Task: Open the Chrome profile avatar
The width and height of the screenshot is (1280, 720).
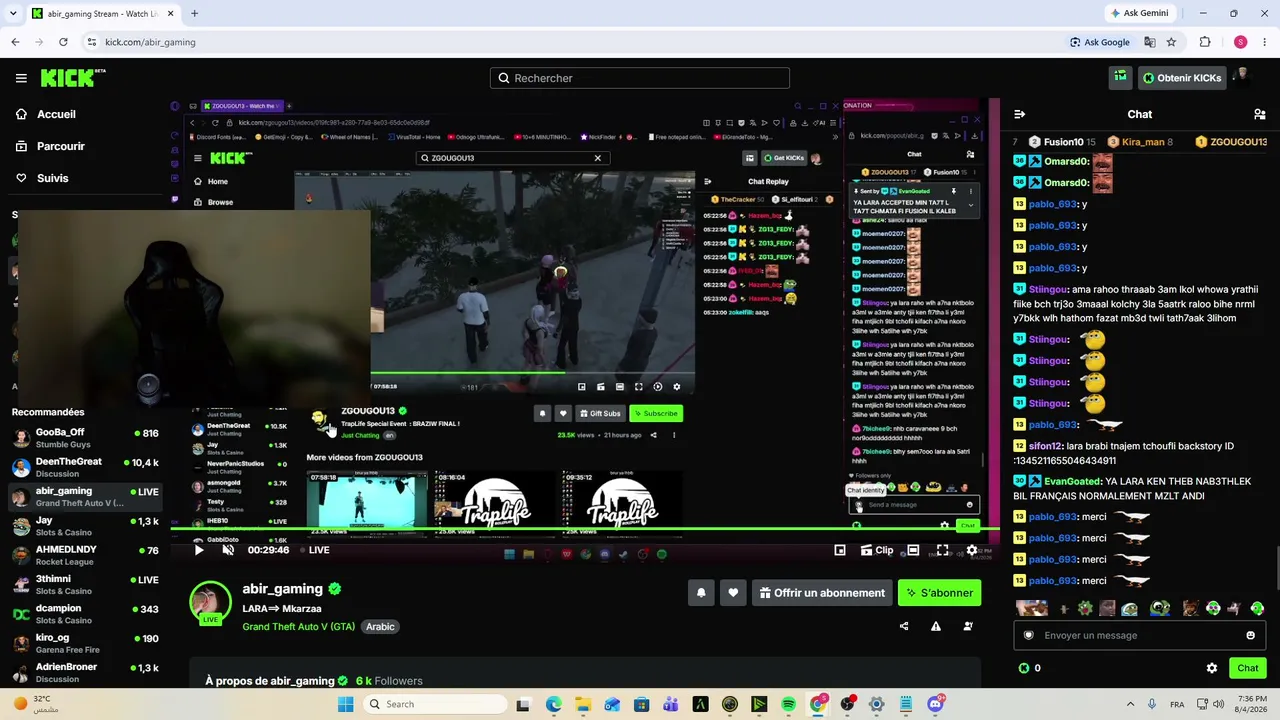Action: pos(1240,42)
